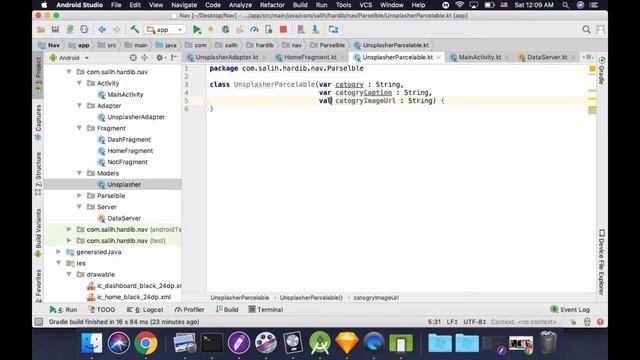Hide the Project panel with the hide icon
640x360 pixels.
(174, 58)
